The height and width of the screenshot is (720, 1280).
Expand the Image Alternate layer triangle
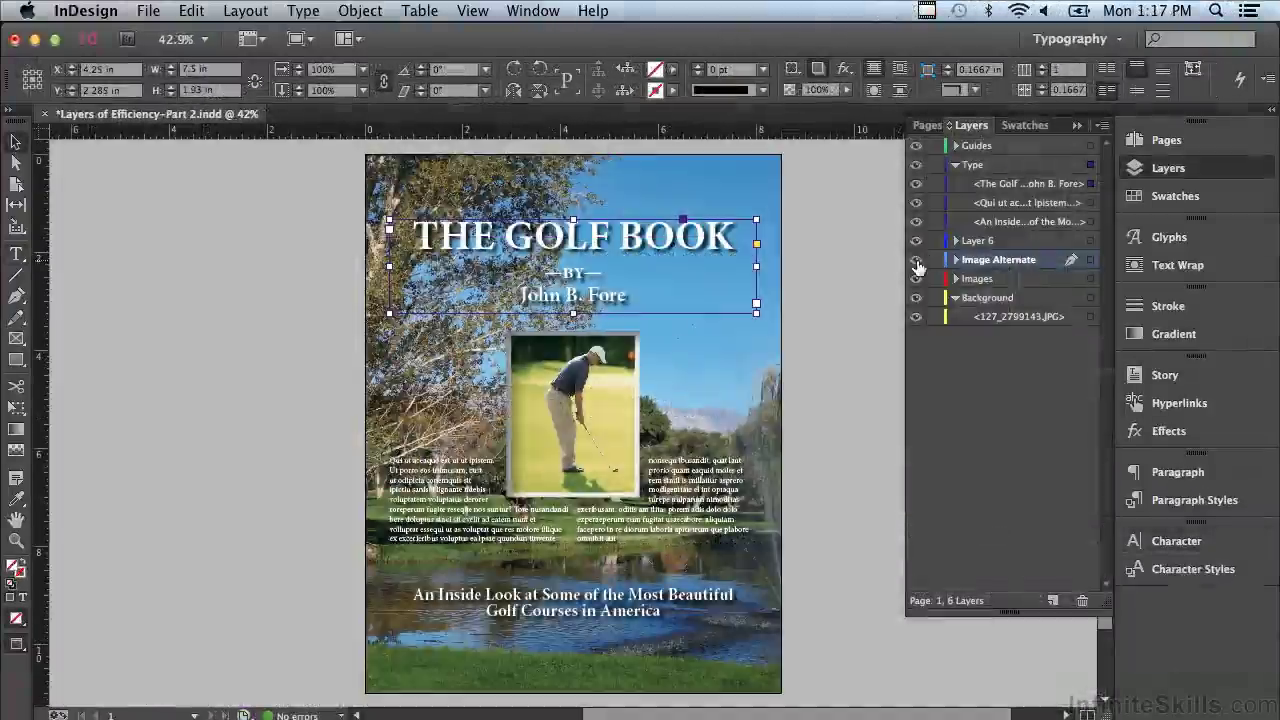pos(956,260)
